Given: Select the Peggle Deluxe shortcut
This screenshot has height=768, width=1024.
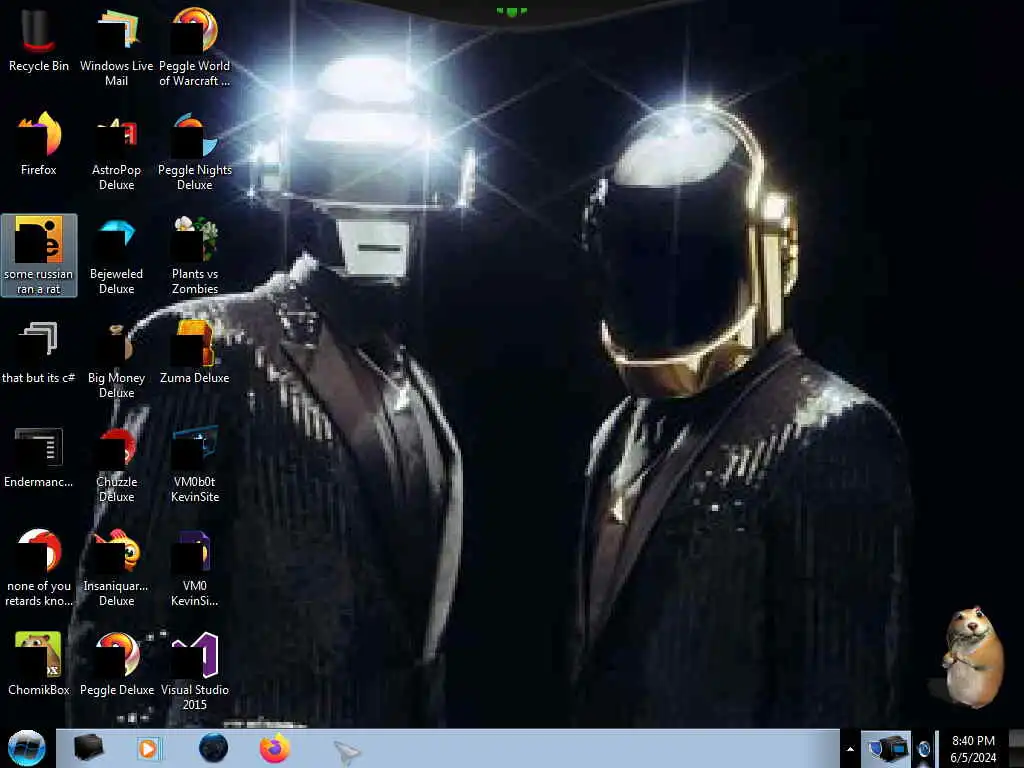Looking at the screenshot, I should tap(116, 665).
